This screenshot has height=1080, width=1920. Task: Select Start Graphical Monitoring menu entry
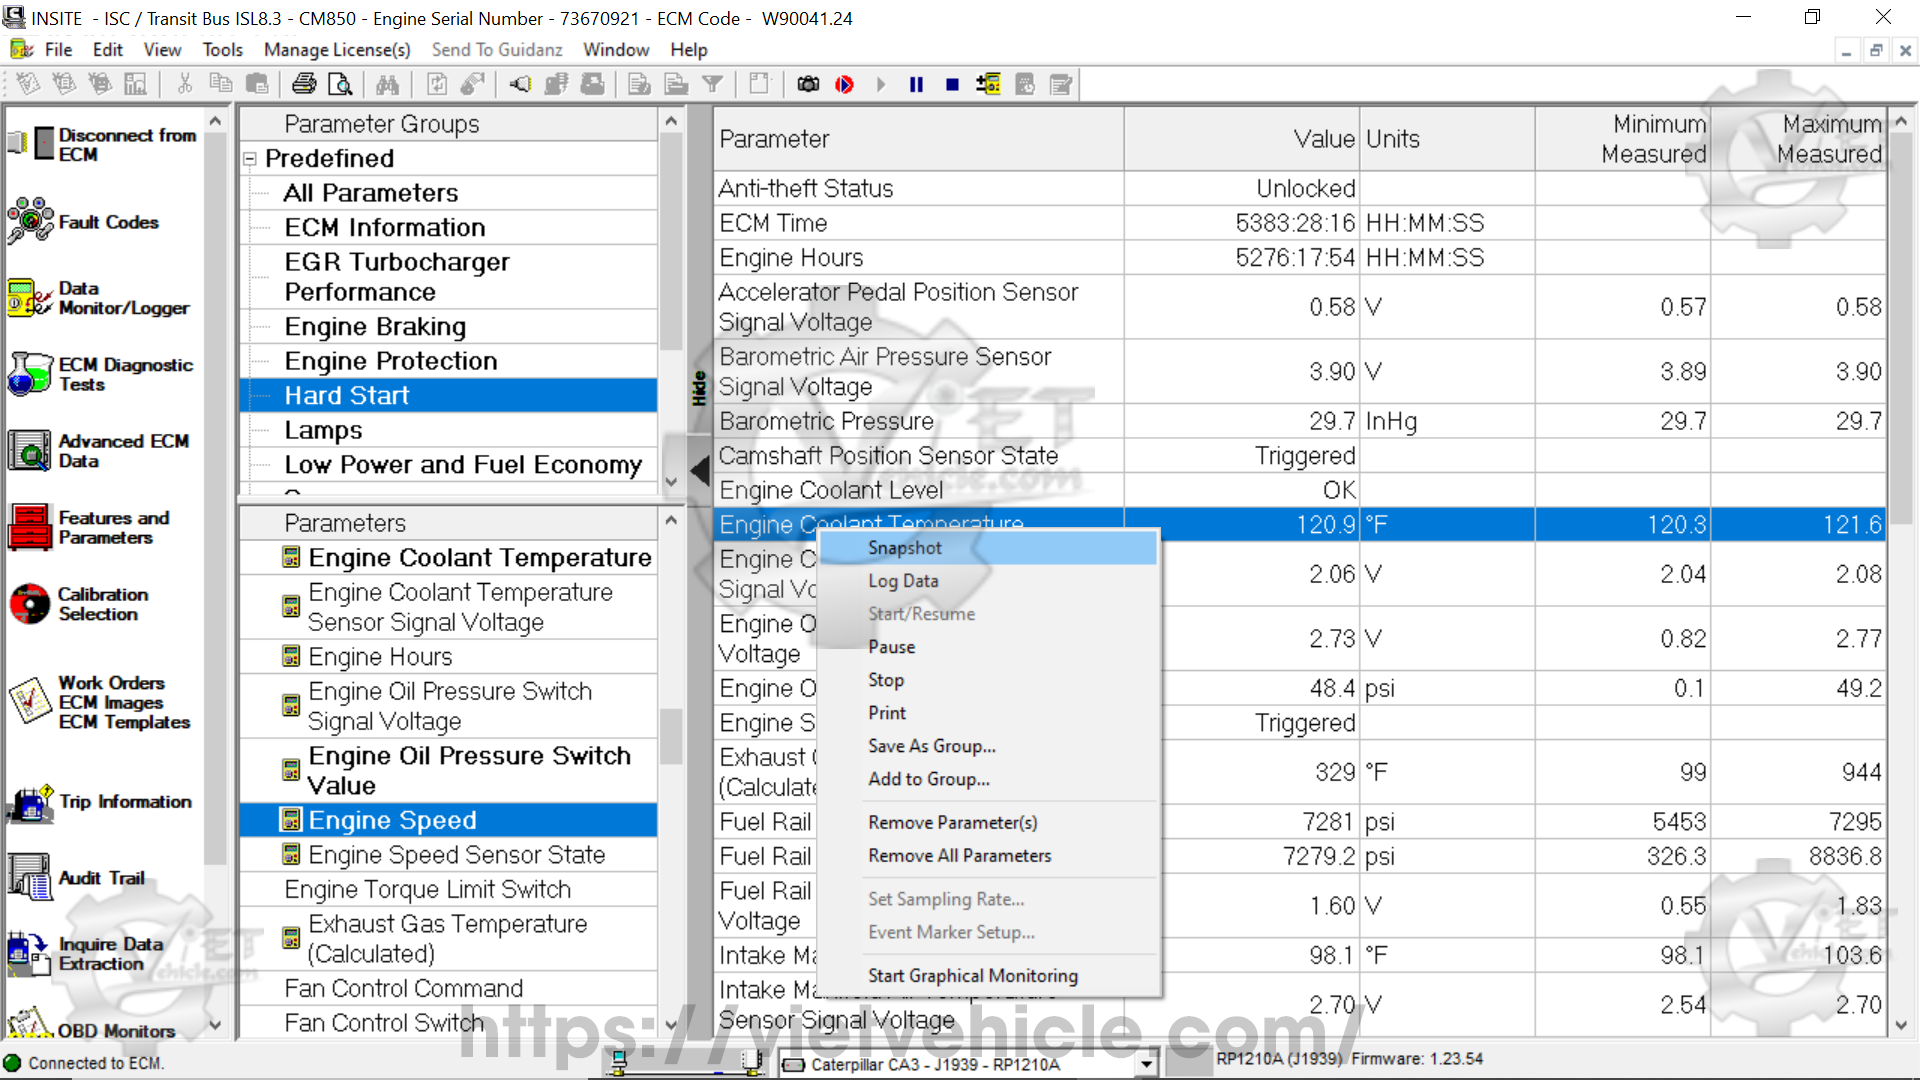[972, 975]
